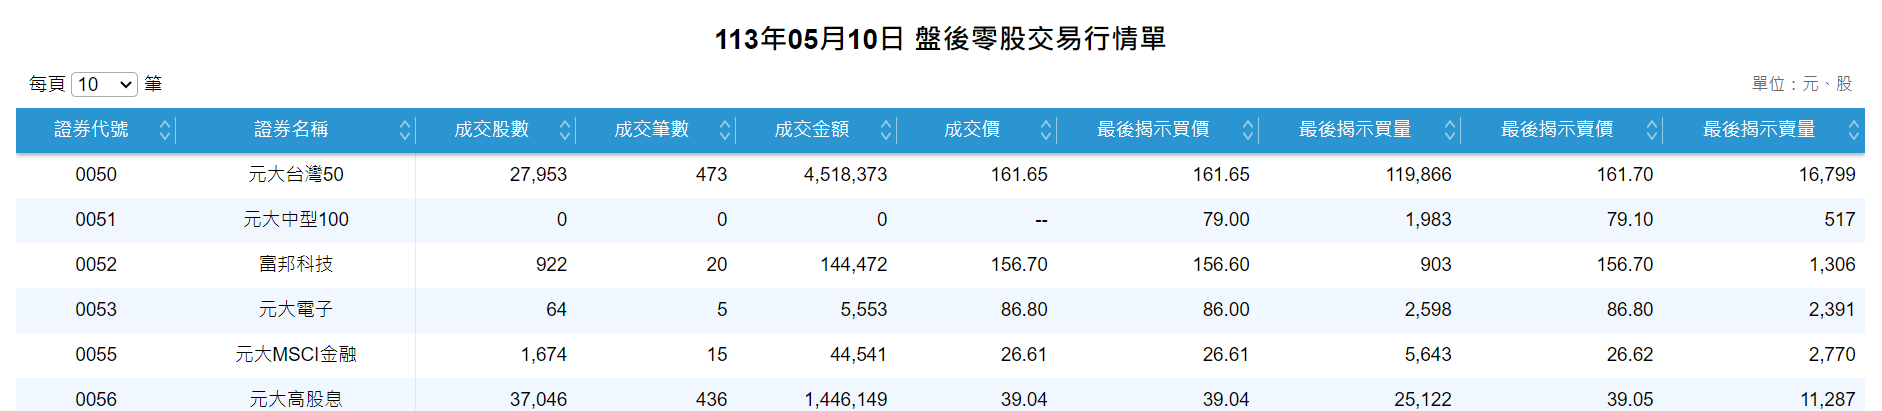Click sort arrows icon beside 成交筆數

tap(725, 130)
